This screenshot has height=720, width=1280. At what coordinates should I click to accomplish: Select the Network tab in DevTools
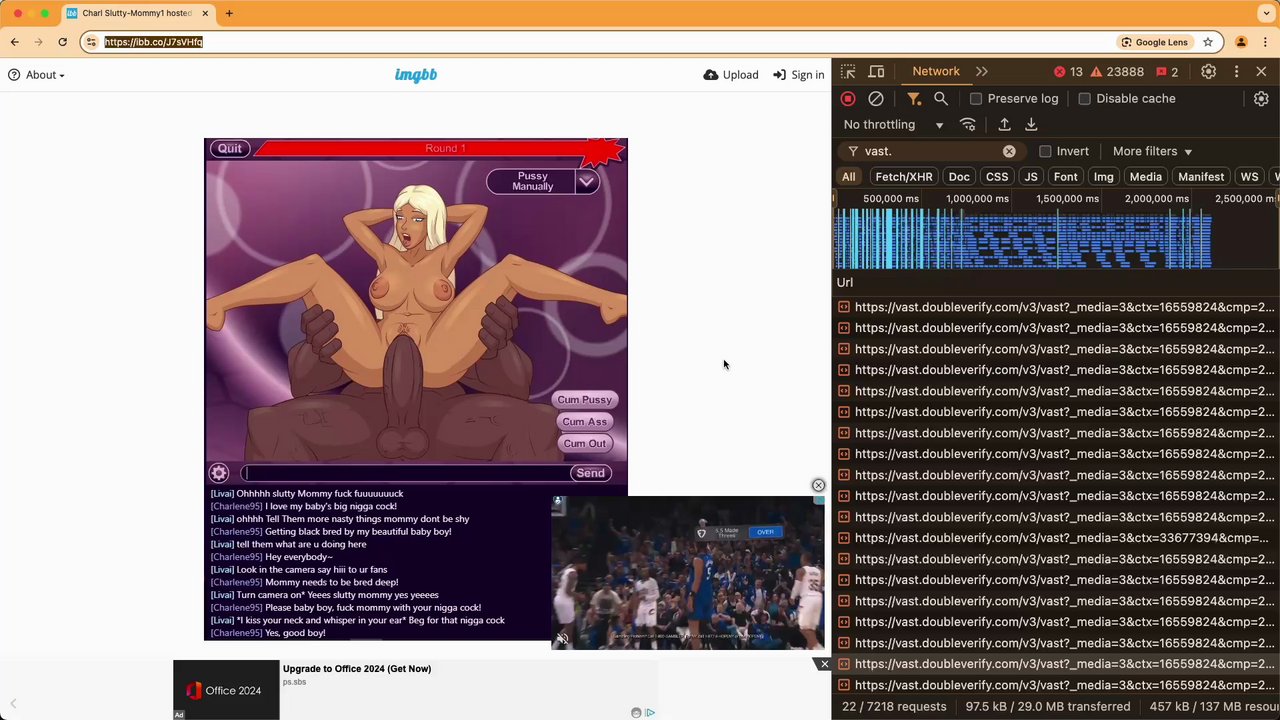pos(936,72)
